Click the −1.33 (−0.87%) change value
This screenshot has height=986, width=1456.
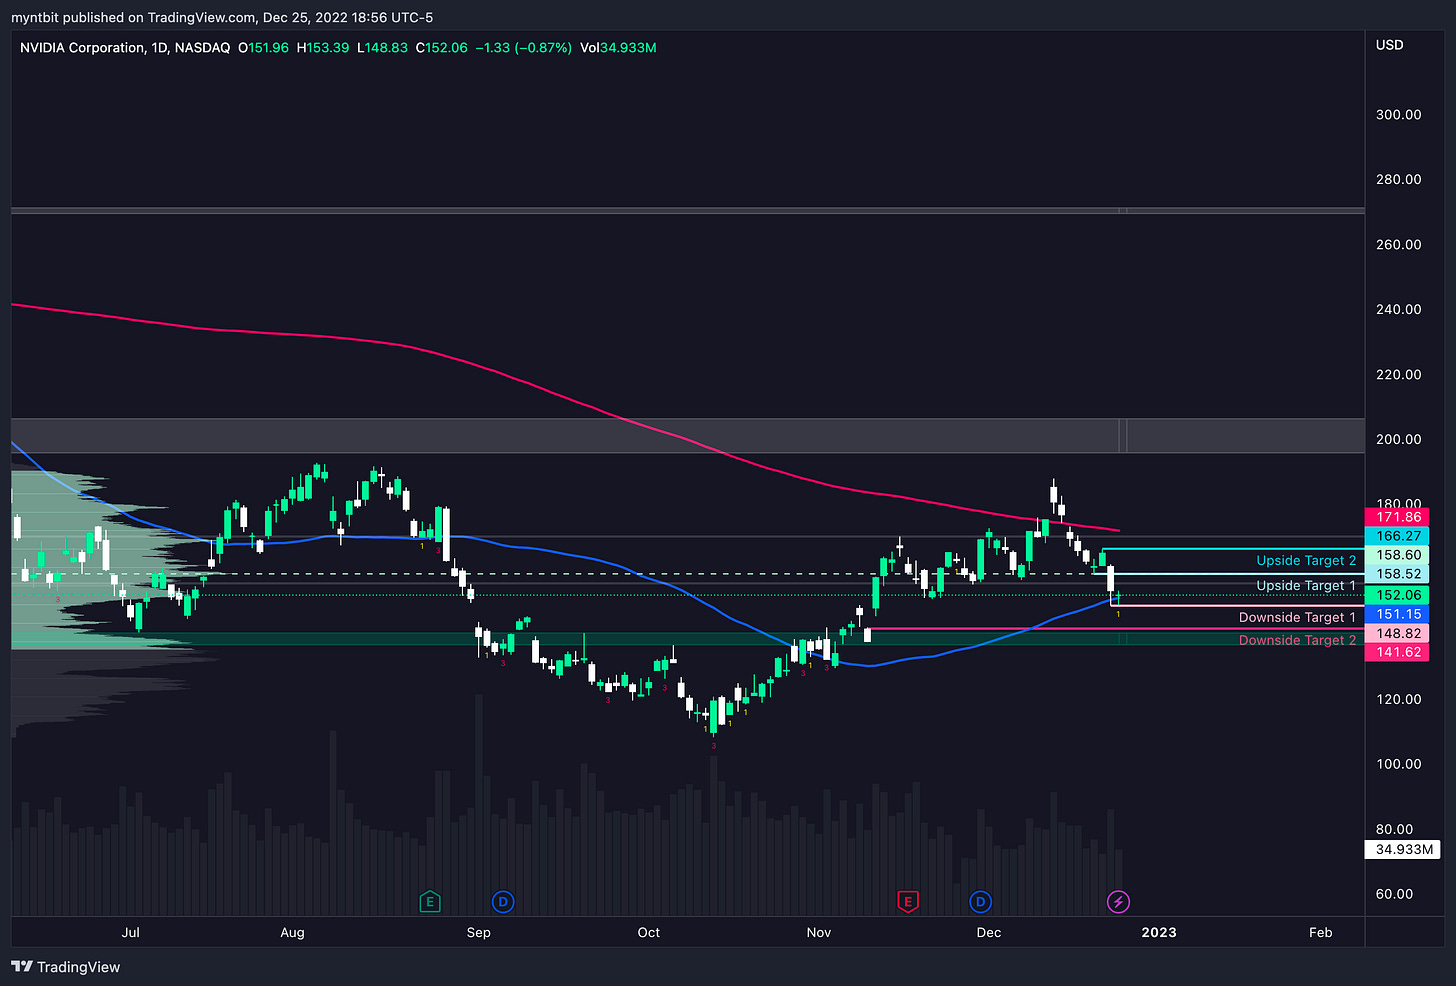(523, 48)
